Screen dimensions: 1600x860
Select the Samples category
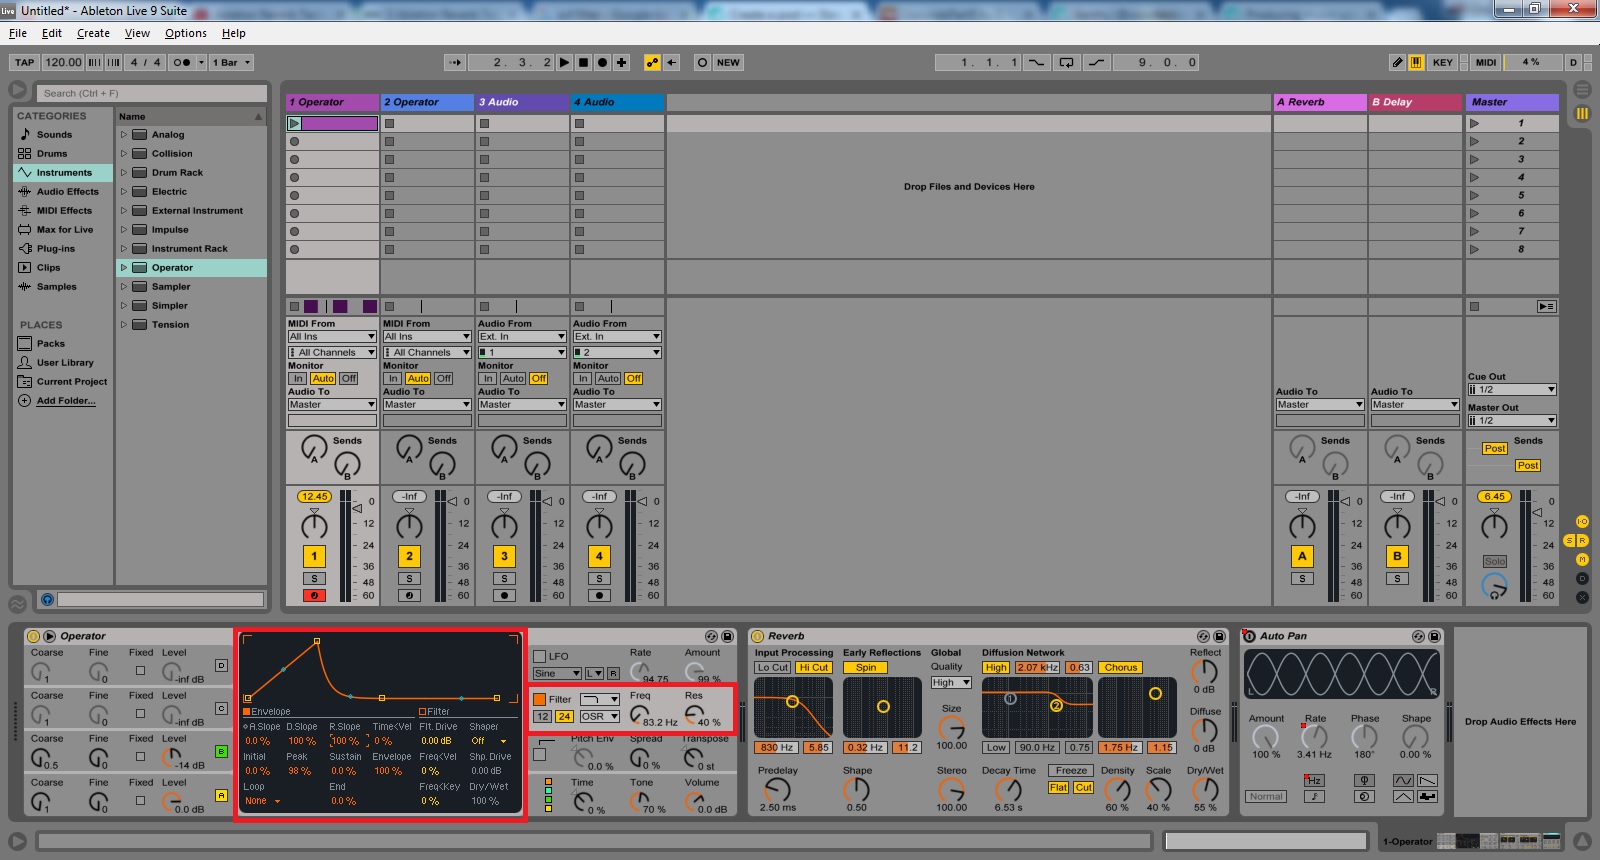tap(56, 287)
